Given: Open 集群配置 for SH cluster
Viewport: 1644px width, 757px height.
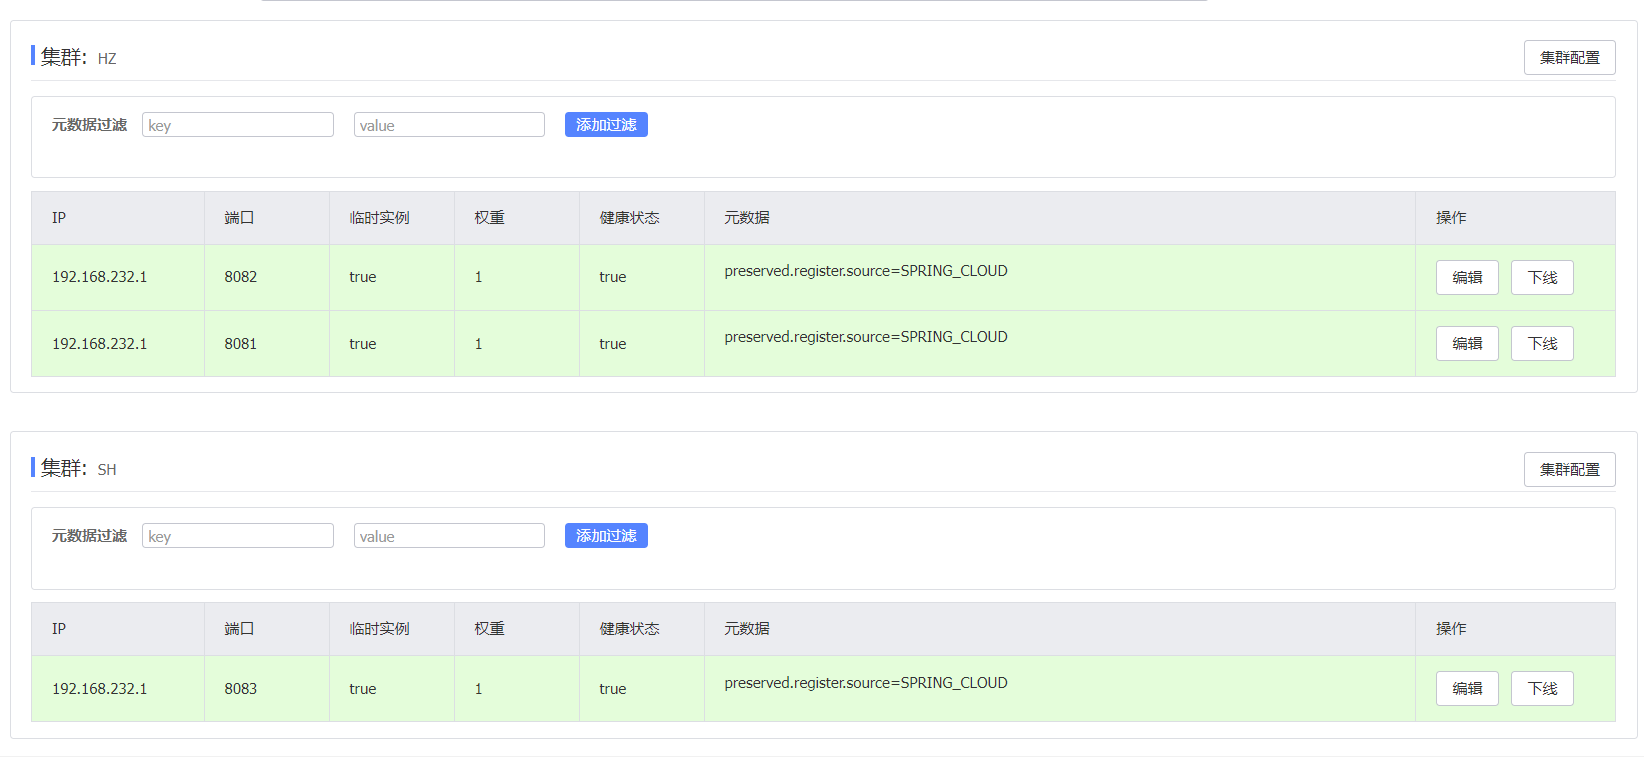Looking at the screenshot, I should point(1569,469).
